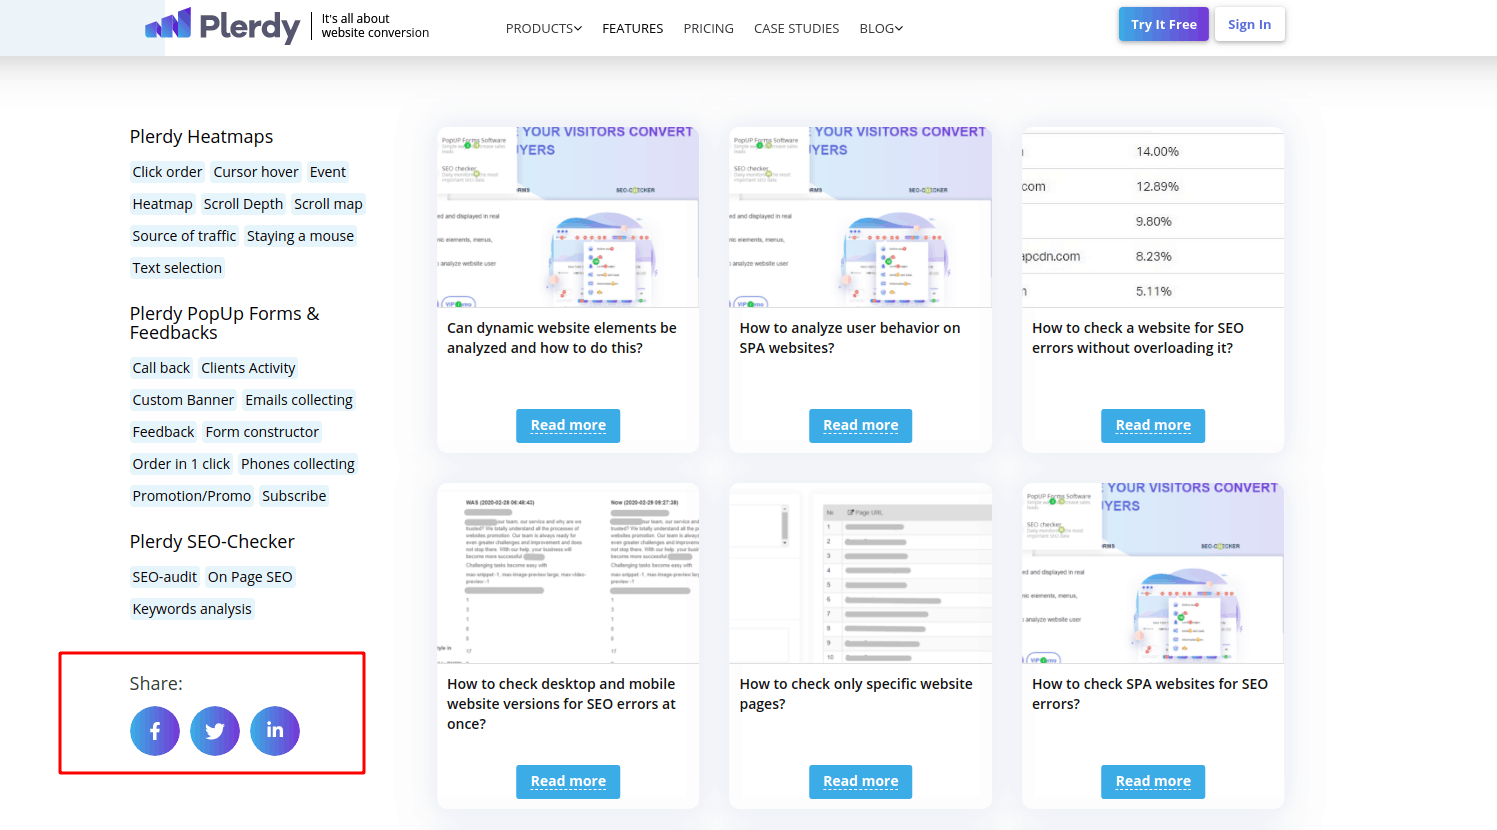Go to FEATURES page

point(632,28)
